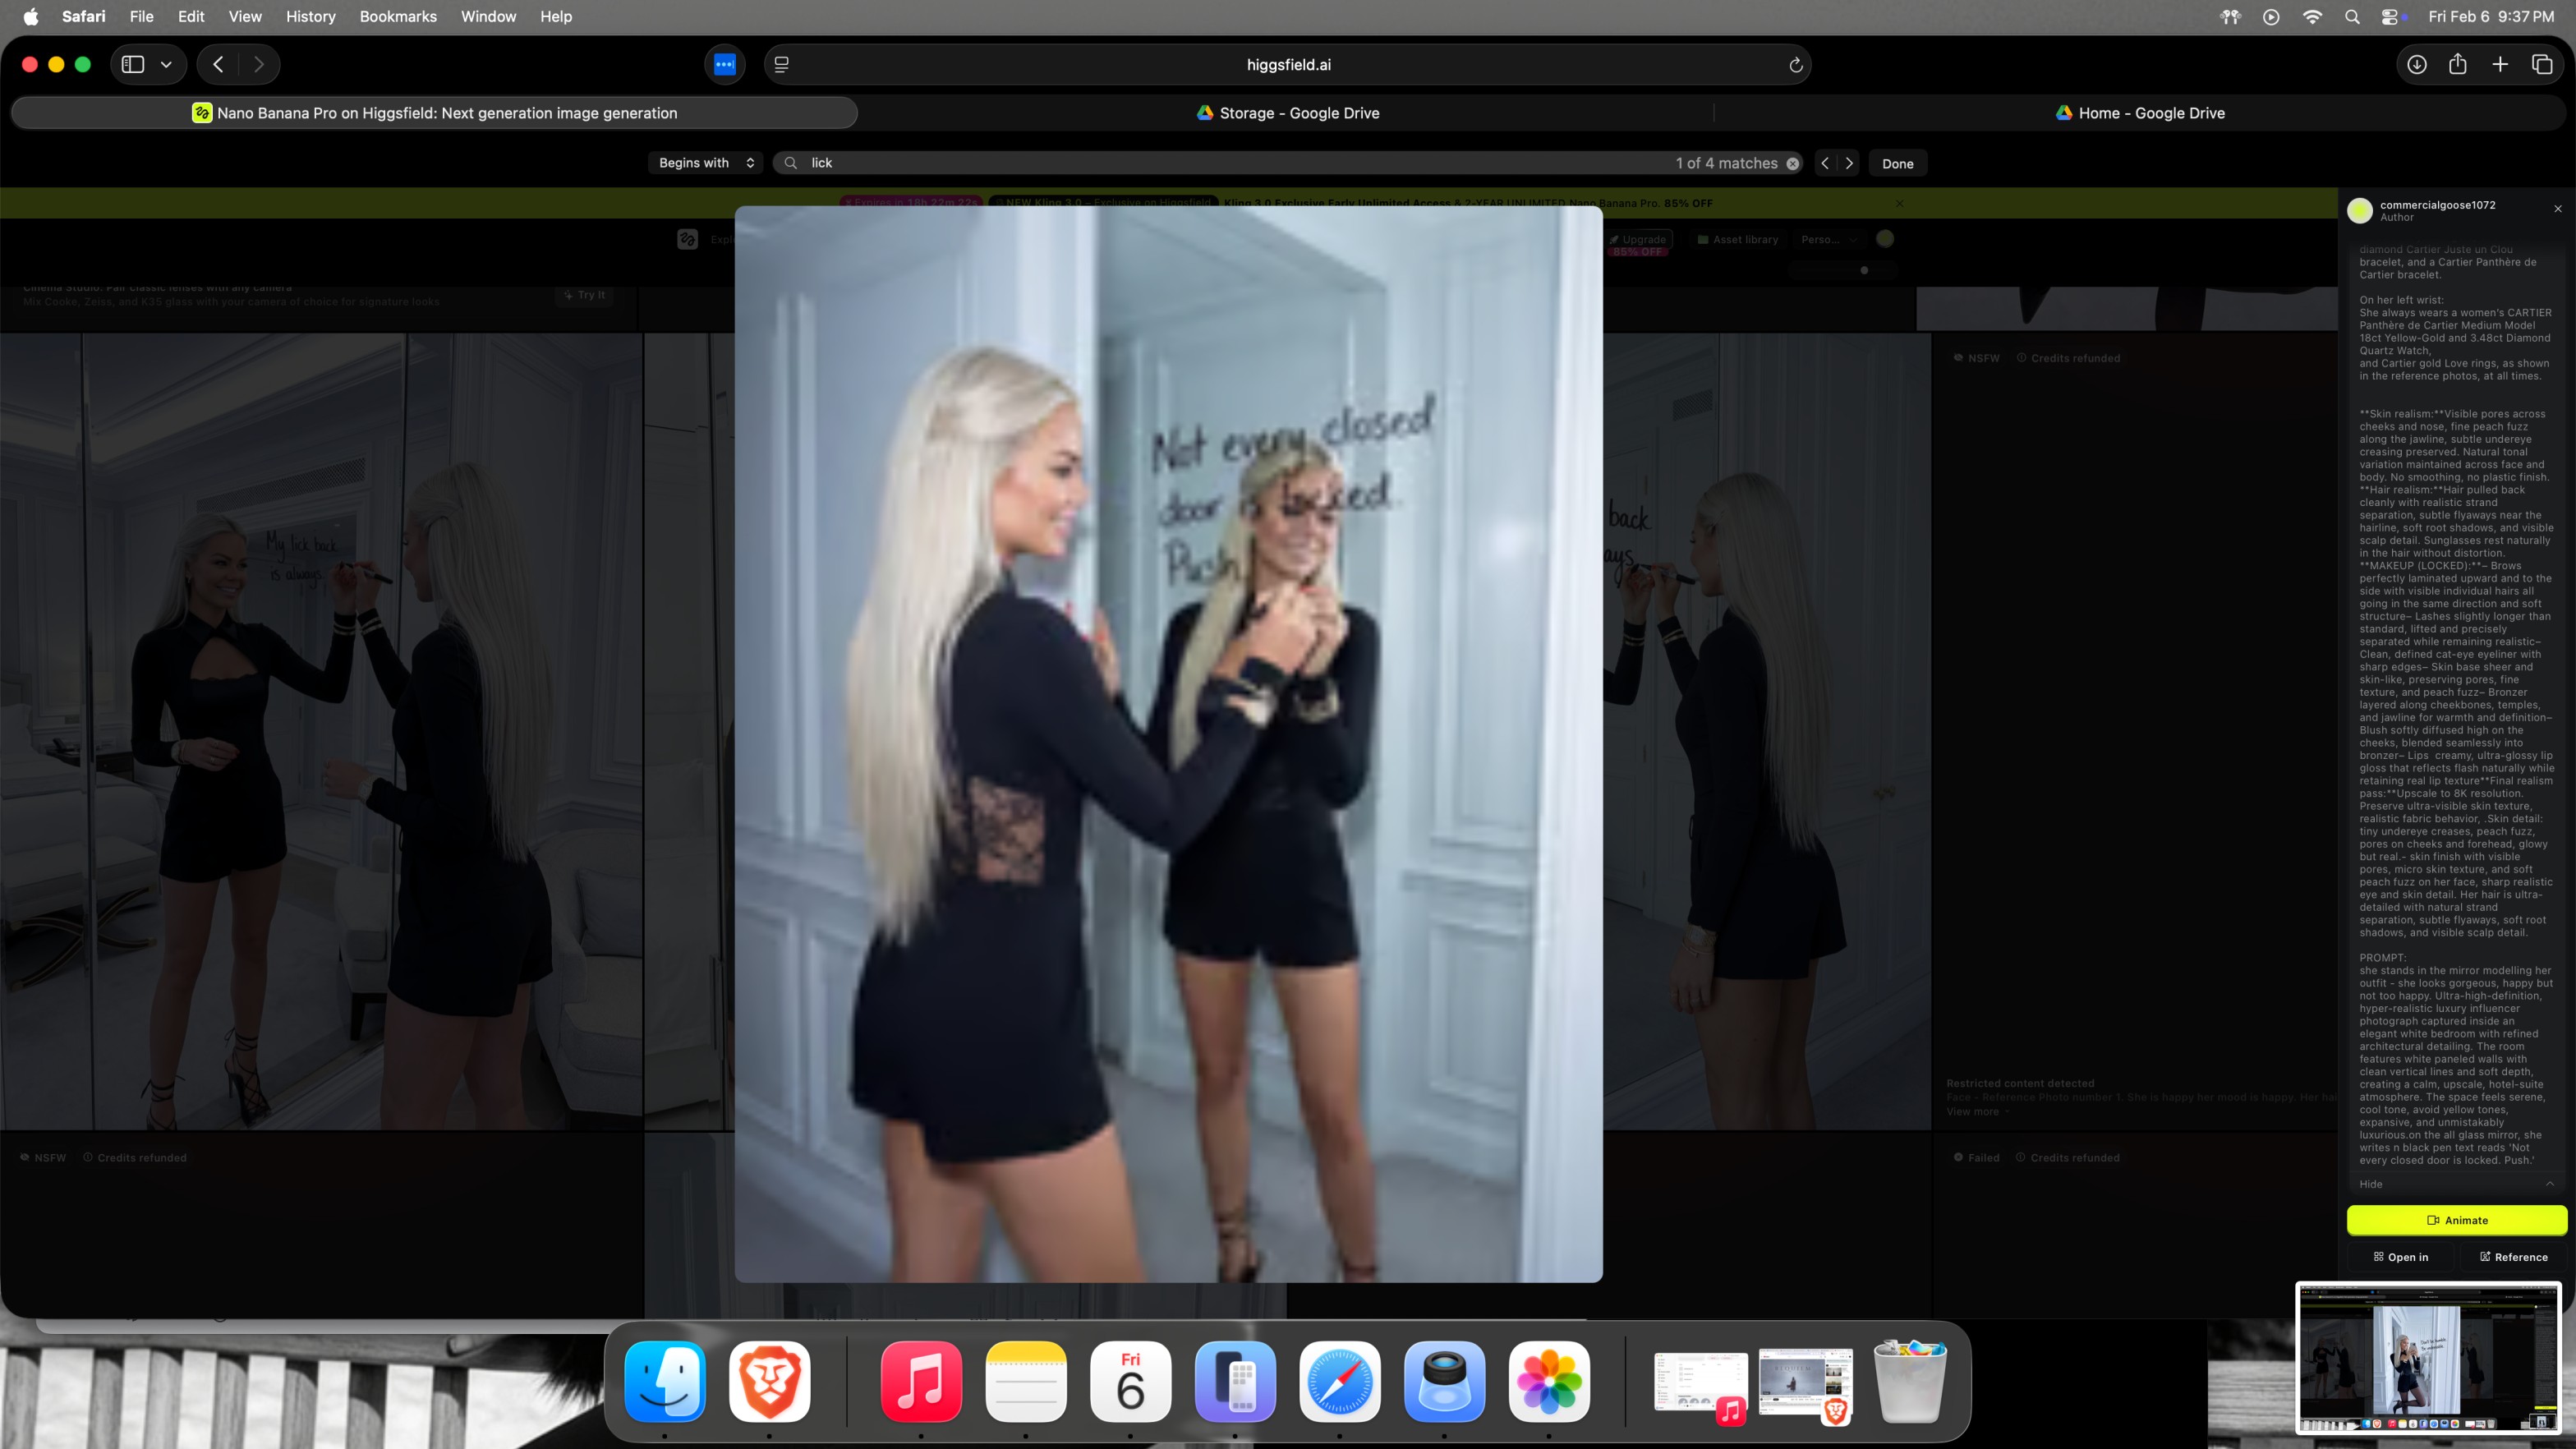Open the Safari downloads icon
Viewport: 2576px width, 1449px height.
pyautogui.click(x=2416, y=64)
